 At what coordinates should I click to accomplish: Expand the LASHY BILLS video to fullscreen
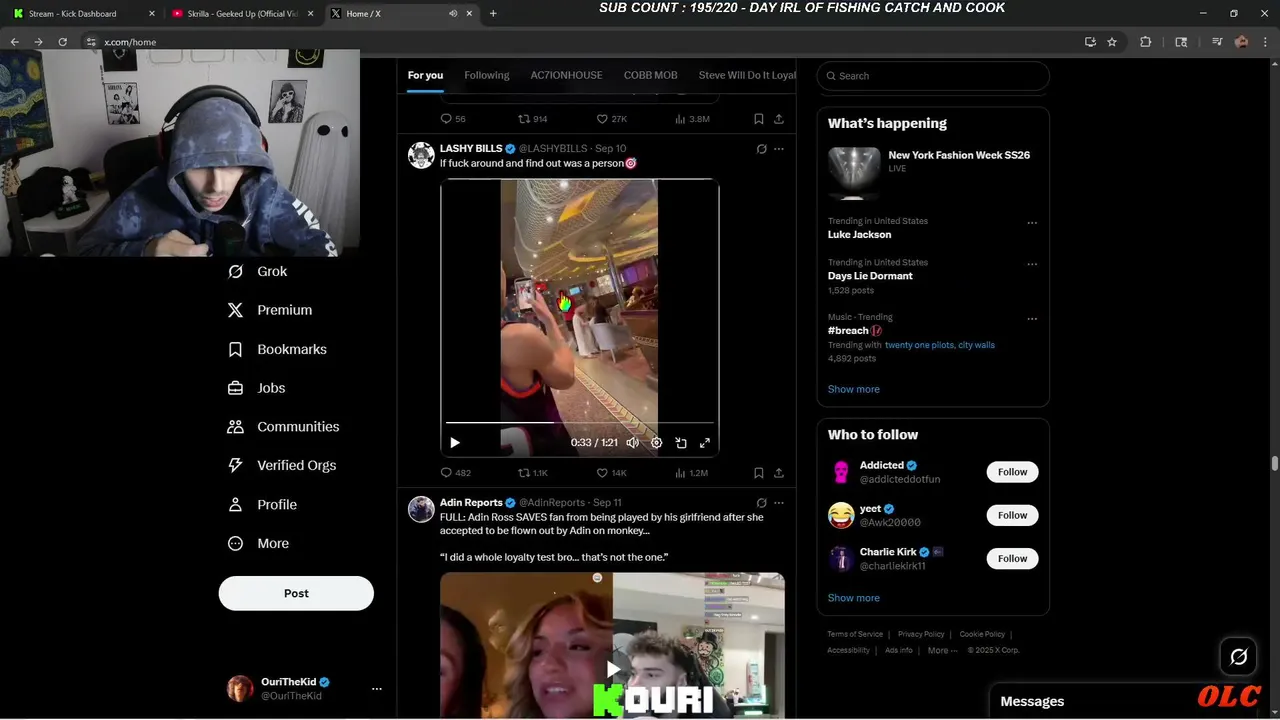click(705, 442)
